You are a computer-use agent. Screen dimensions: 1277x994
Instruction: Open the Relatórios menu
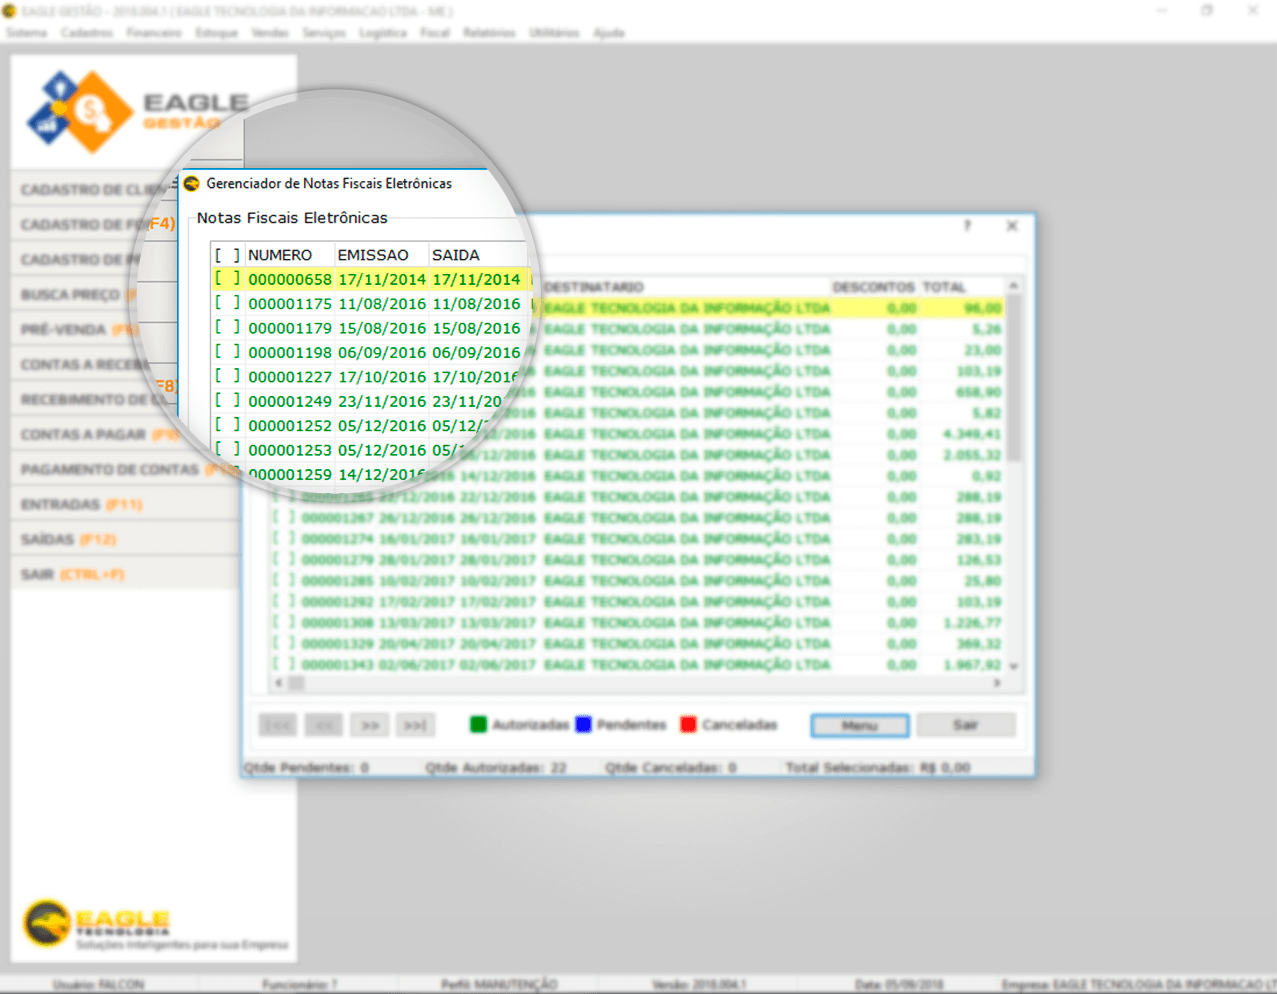[489, 33]
